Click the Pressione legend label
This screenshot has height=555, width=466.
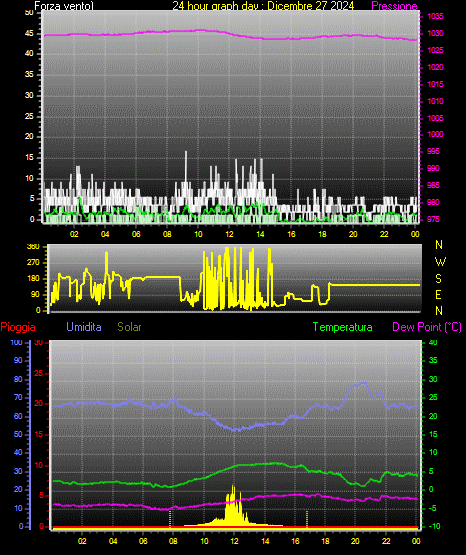click(394, 6)
